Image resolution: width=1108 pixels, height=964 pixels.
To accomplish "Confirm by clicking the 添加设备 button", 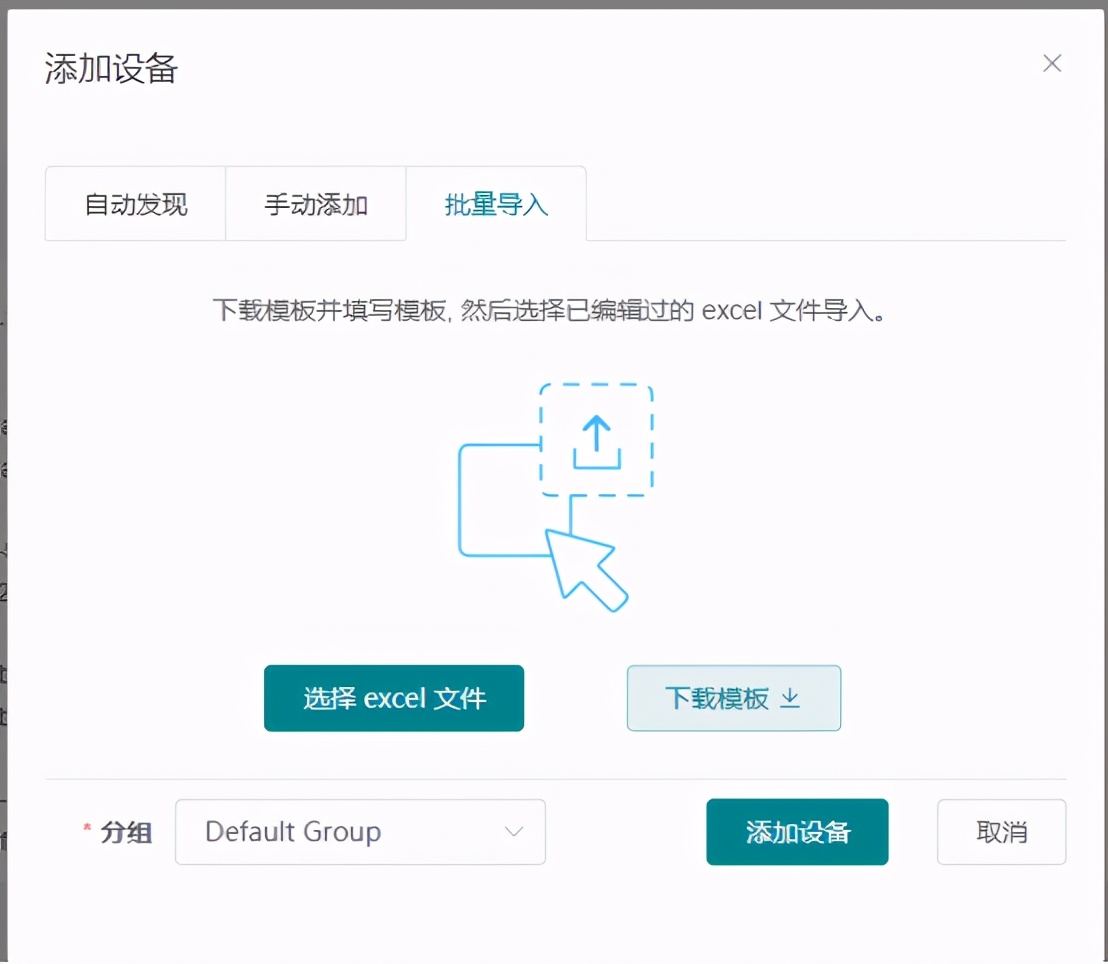I will coord(797,831).
